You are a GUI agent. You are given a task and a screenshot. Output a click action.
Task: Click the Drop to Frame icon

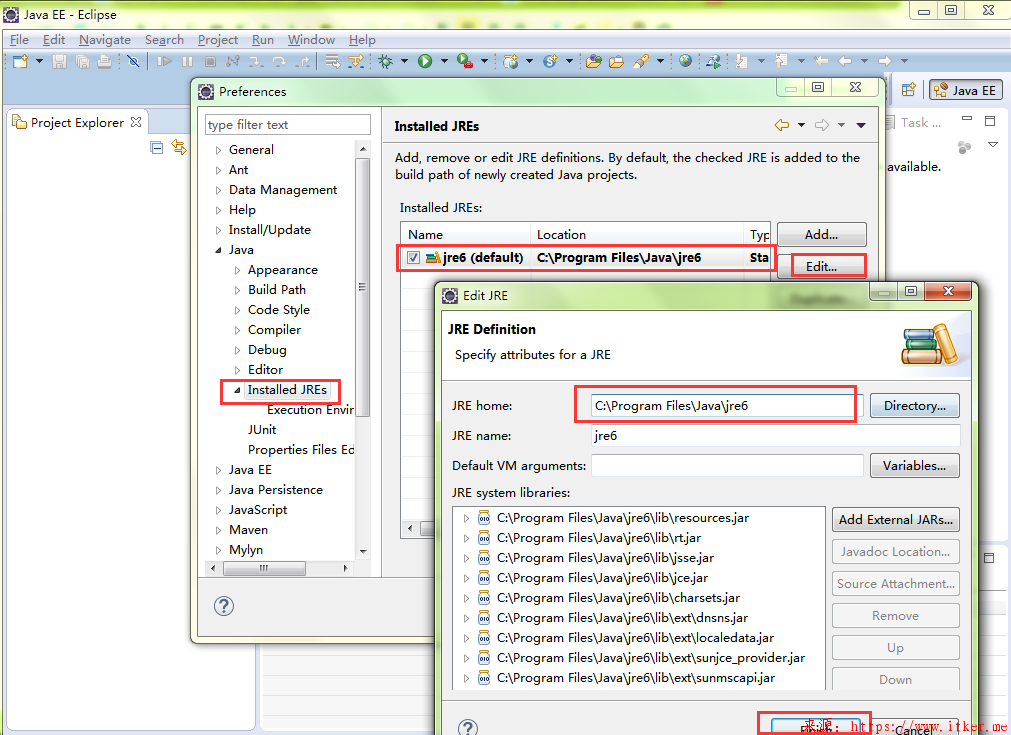pos(333,61)
